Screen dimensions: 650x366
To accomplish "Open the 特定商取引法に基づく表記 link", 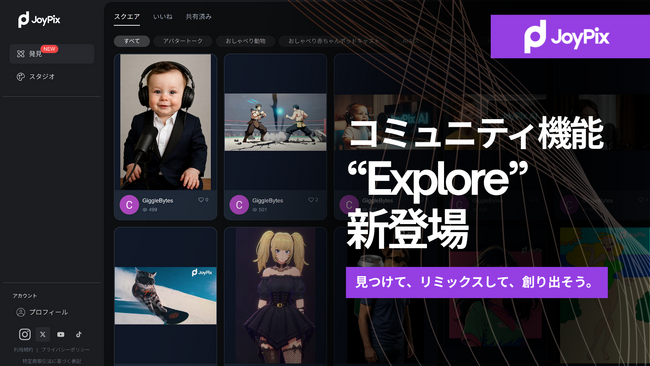I will click(52, 361).
